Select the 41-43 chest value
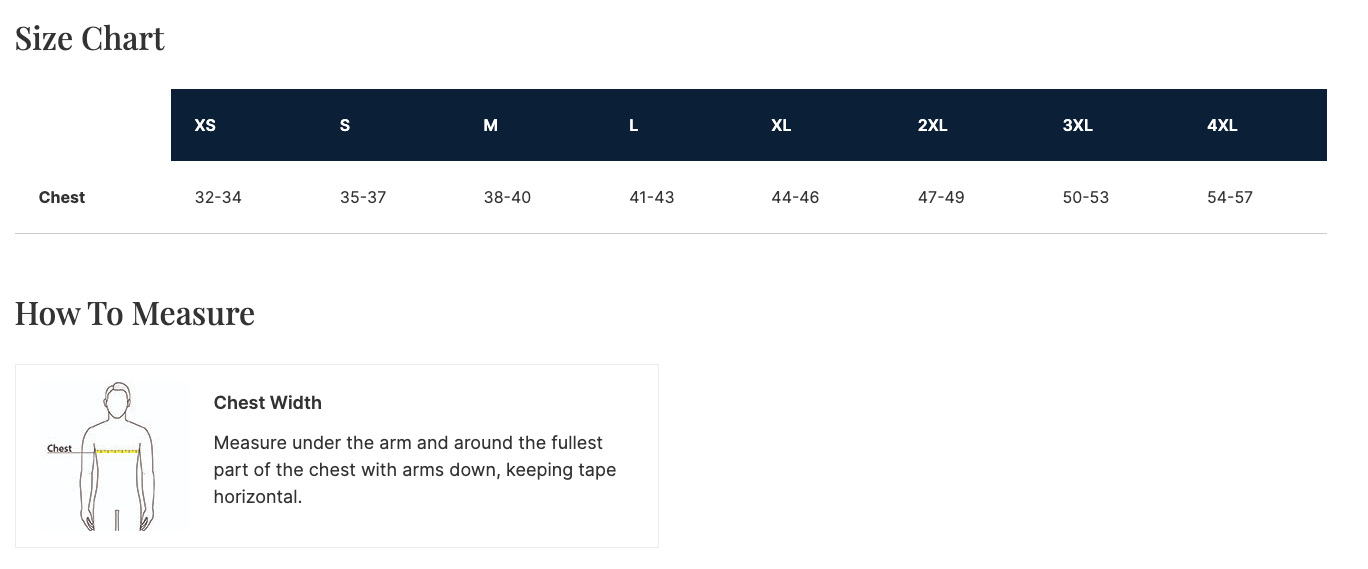This screenshot has width=1368, height=569. [x=652, y=198]
